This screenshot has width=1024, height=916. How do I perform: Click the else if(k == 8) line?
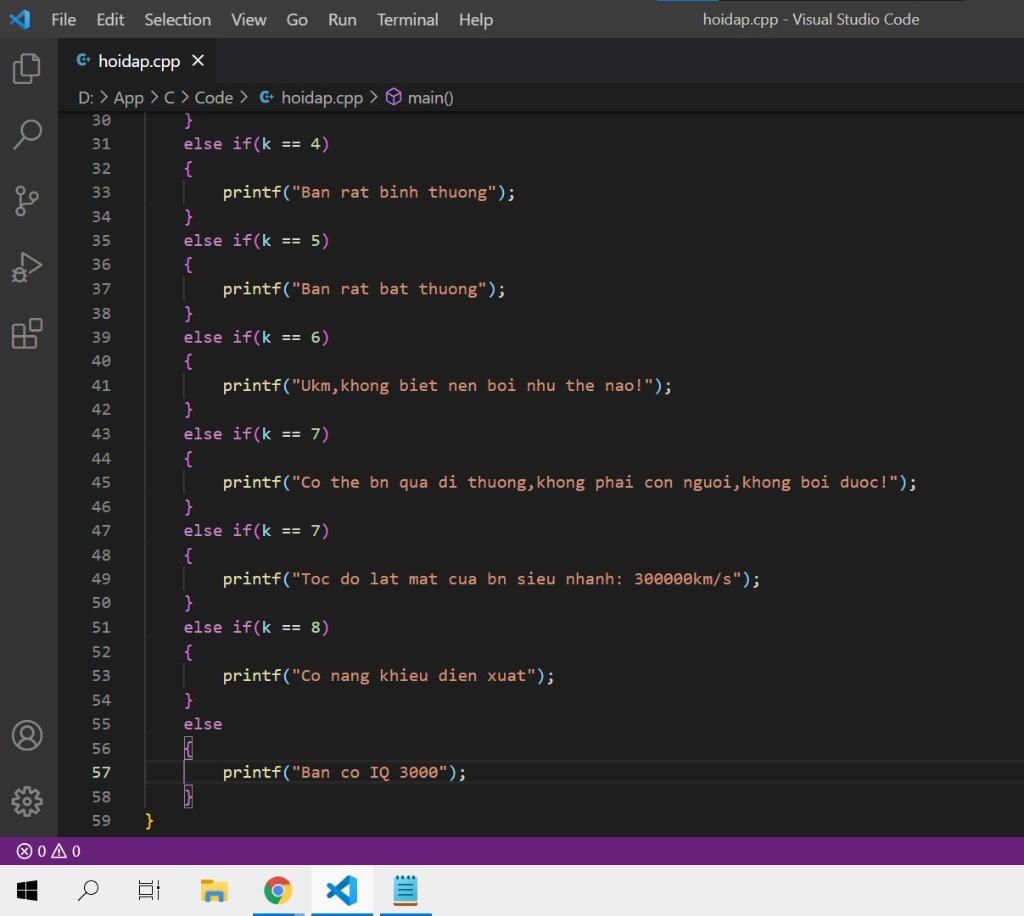coord(256,627)
